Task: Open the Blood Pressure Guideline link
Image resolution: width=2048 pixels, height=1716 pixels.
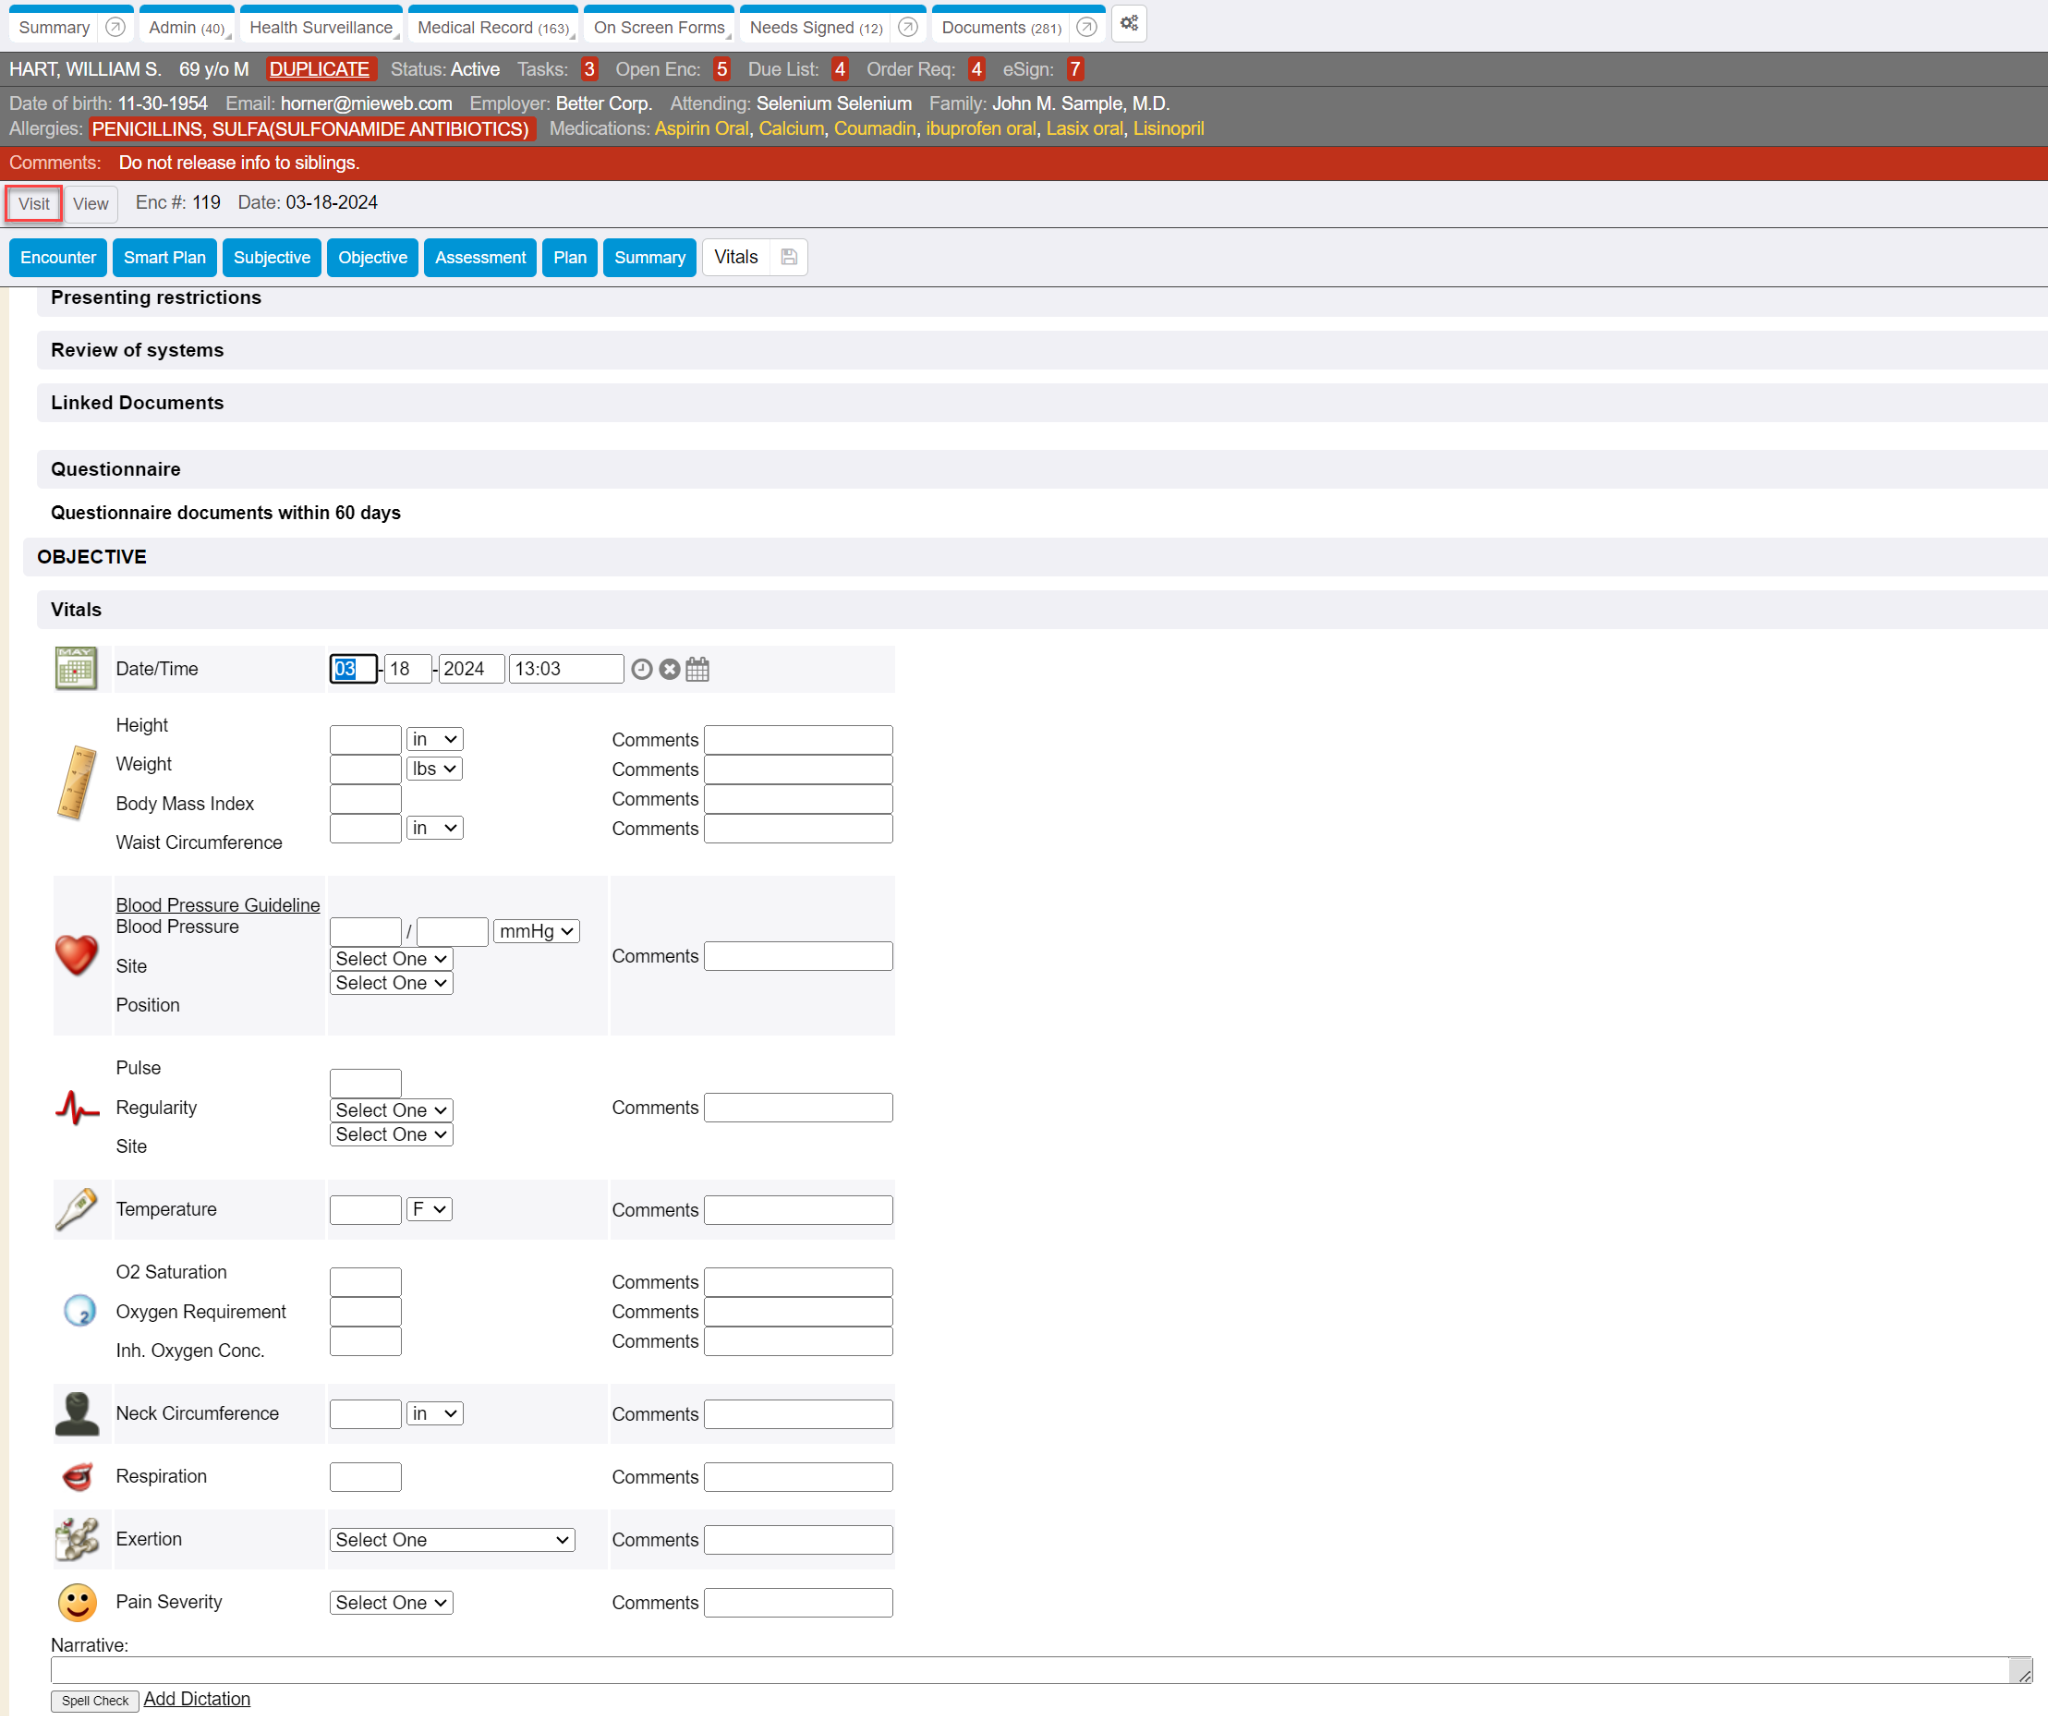Action: point(217,904)
